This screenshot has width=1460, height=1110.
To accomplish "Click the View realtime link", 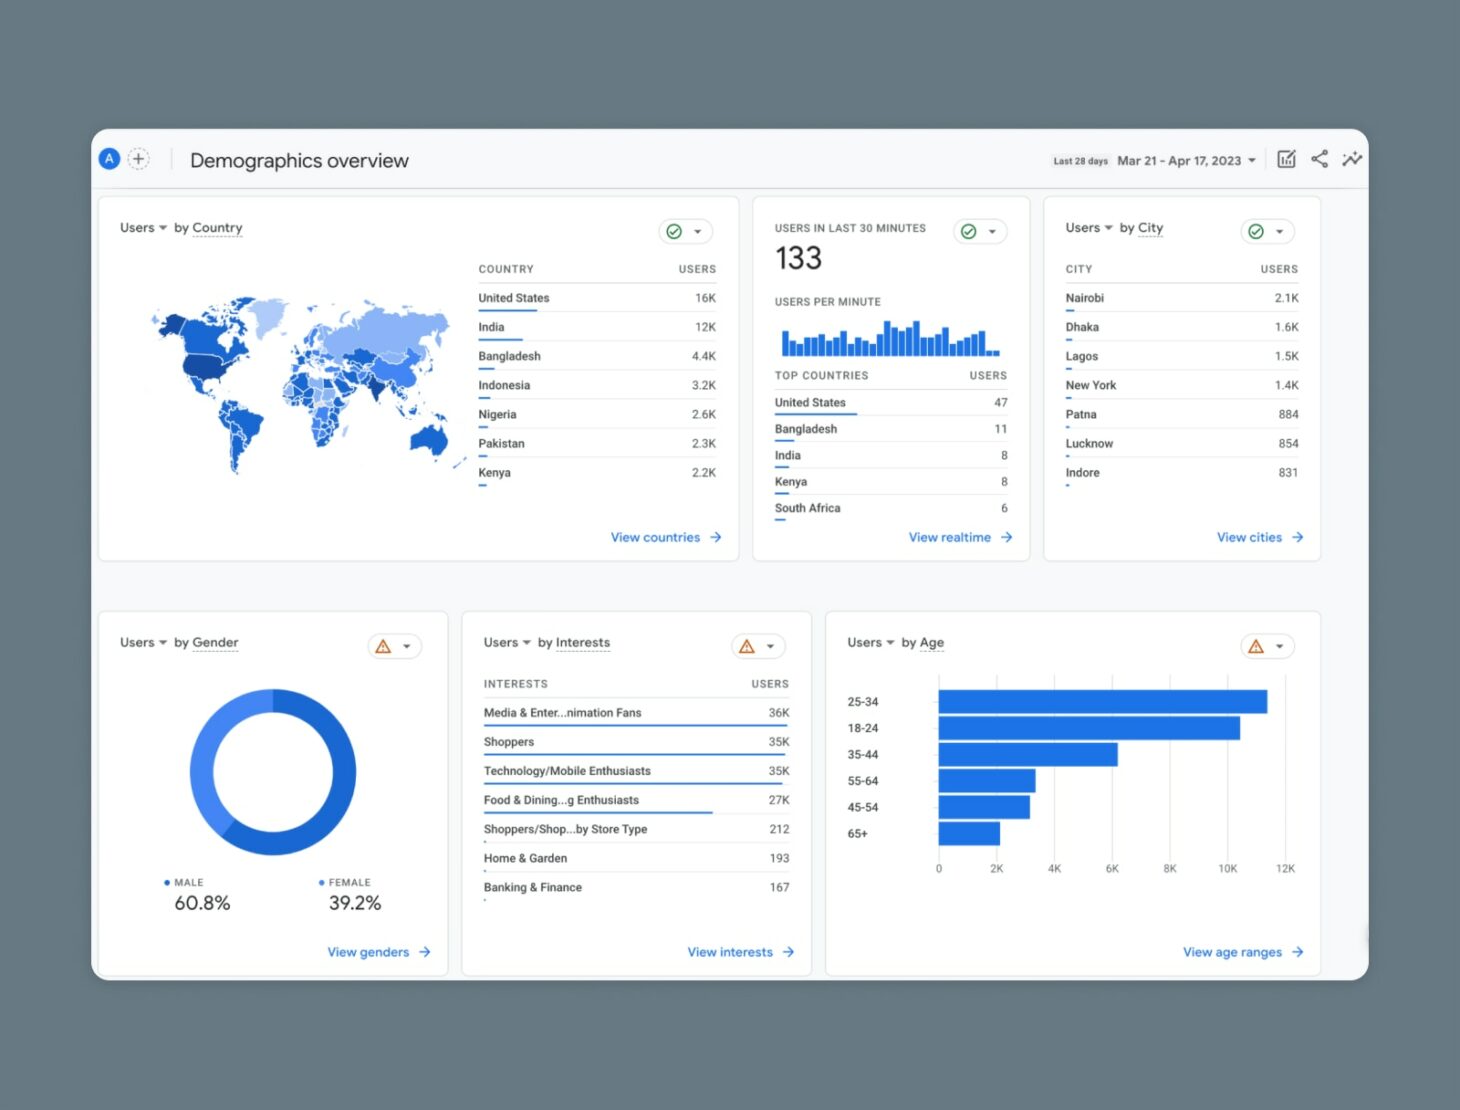I will point(949,537).
